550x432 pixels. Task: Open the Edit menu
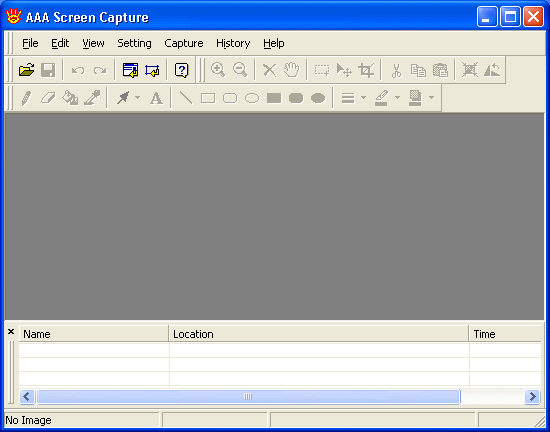[x=60, y=43]
